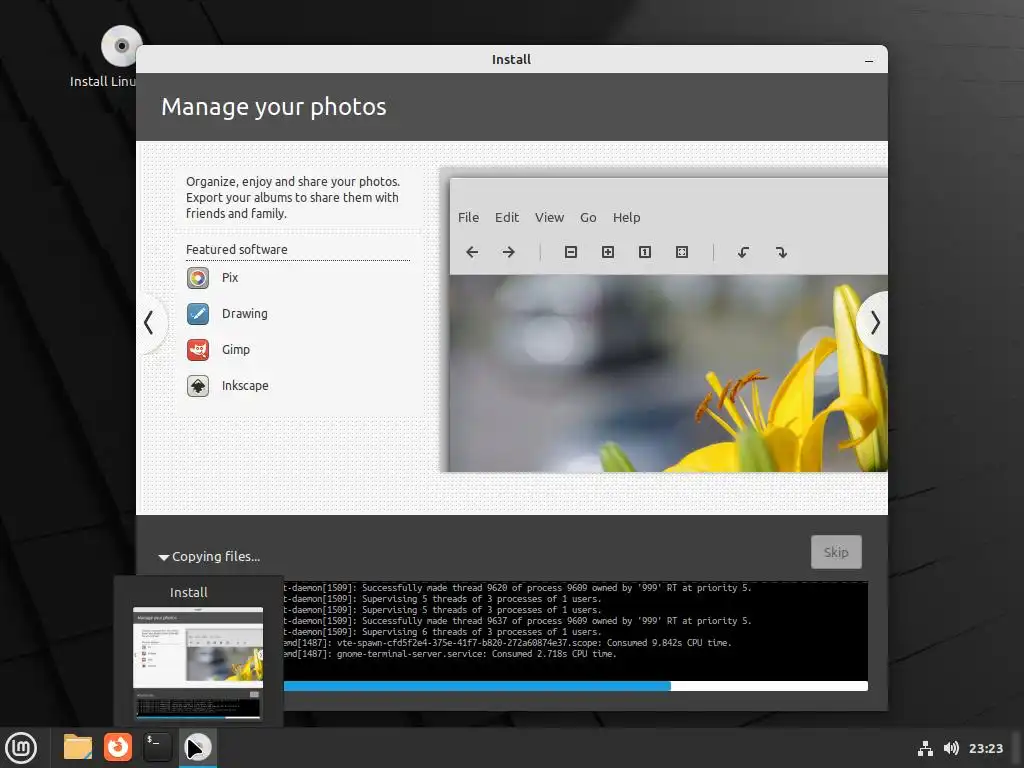Click the Install title bar text
Image resolution: width=1024 pixels, height=768 pixels.
tap(511, 59)
